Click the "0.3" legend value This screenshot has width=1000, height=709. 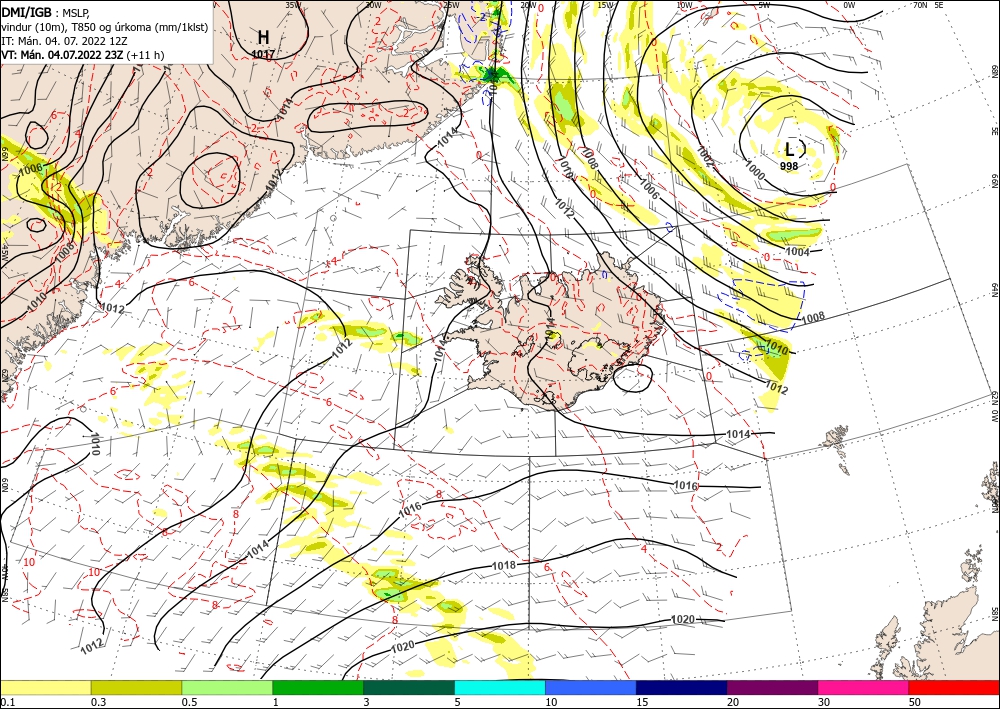tap(99, 702)
